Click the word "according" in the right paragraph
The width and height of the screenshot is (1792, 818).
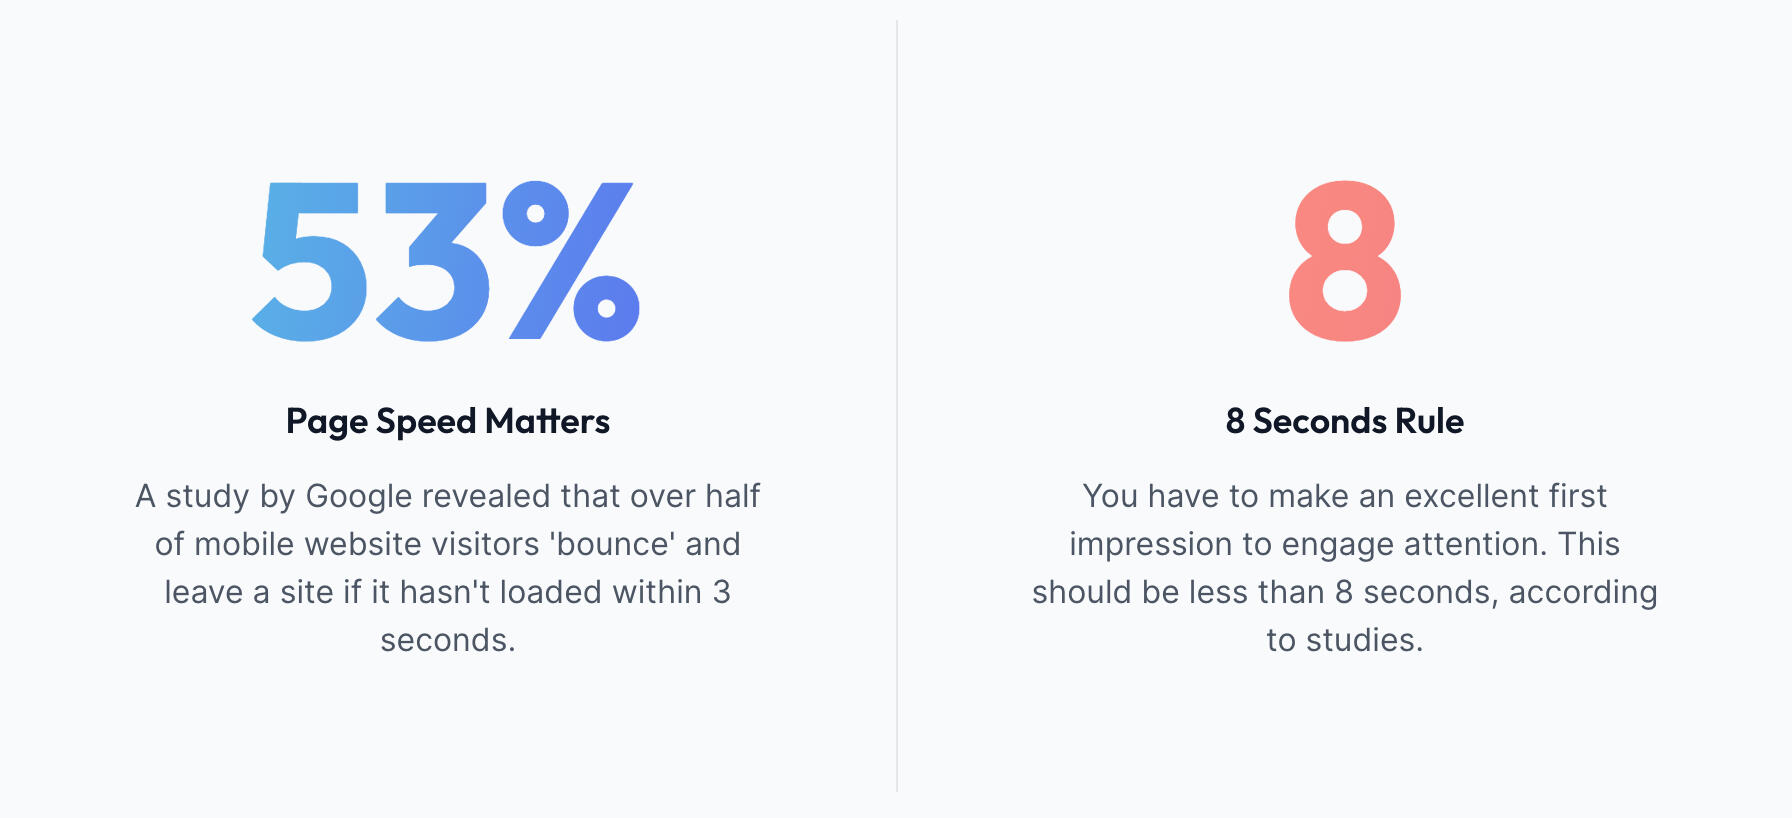tap(1583, 592)
